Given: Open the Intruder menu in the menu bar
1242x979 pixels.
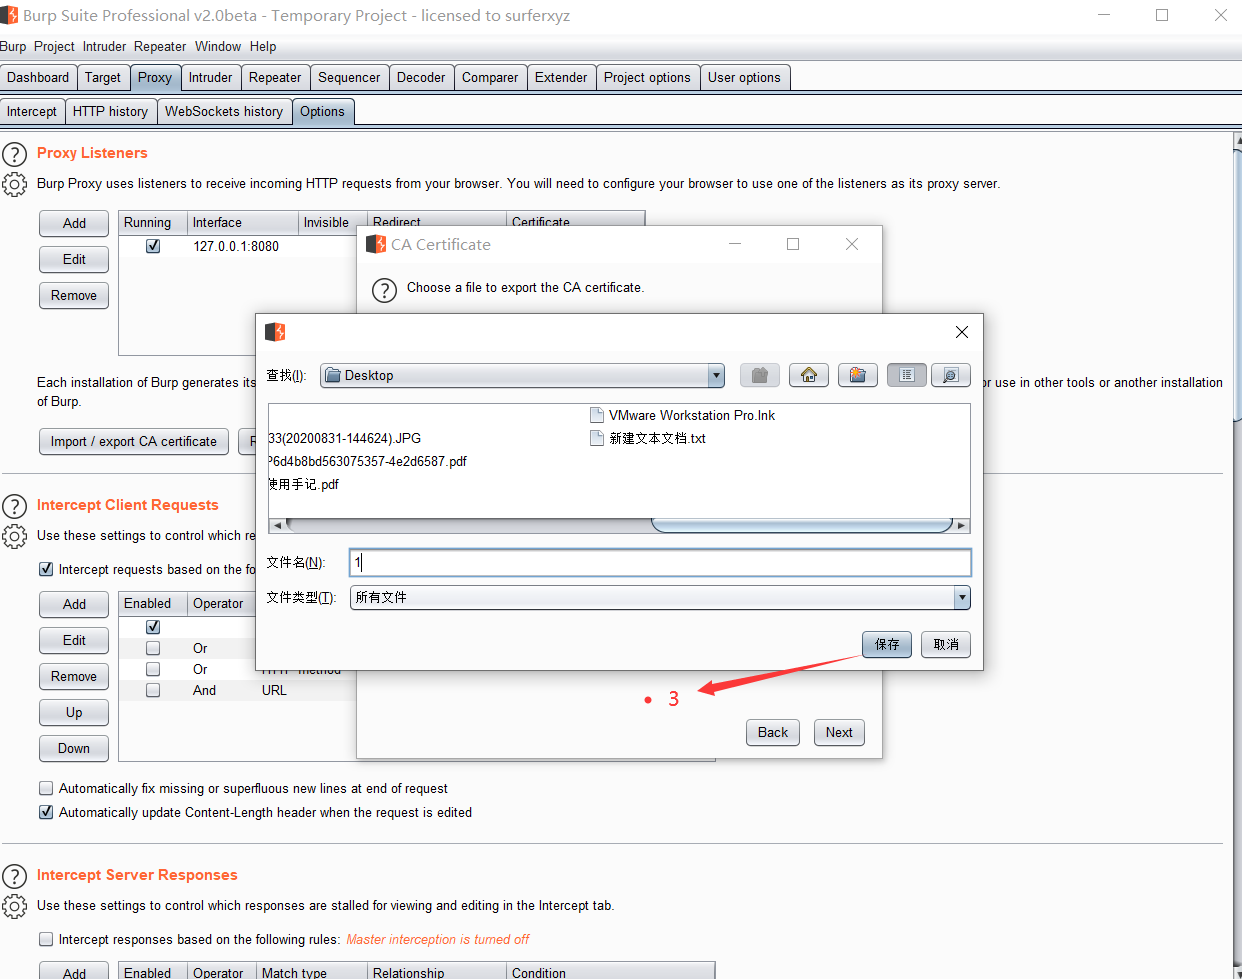Looking at the screenshot, I should (x=104, y=46).
